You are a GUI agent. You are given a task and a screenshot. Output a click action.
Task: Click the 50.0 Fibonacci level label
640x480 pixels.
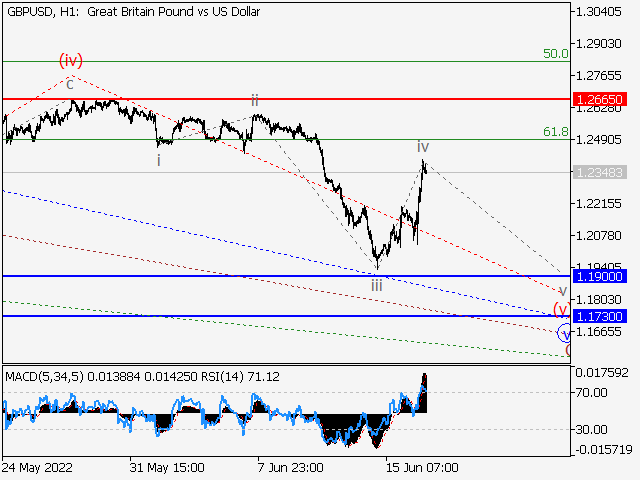pyautogui.click(x=556, y=53)
